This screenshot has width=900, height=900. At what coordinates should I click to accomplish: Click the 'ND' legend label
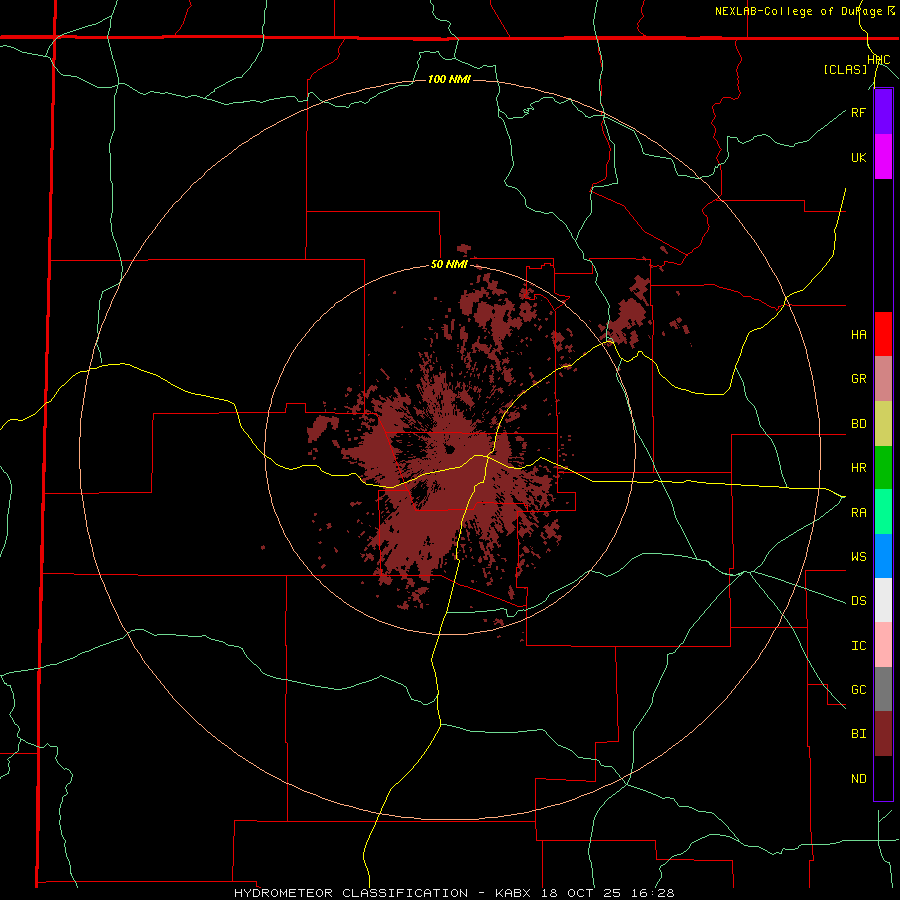click(x=858, y=778)
